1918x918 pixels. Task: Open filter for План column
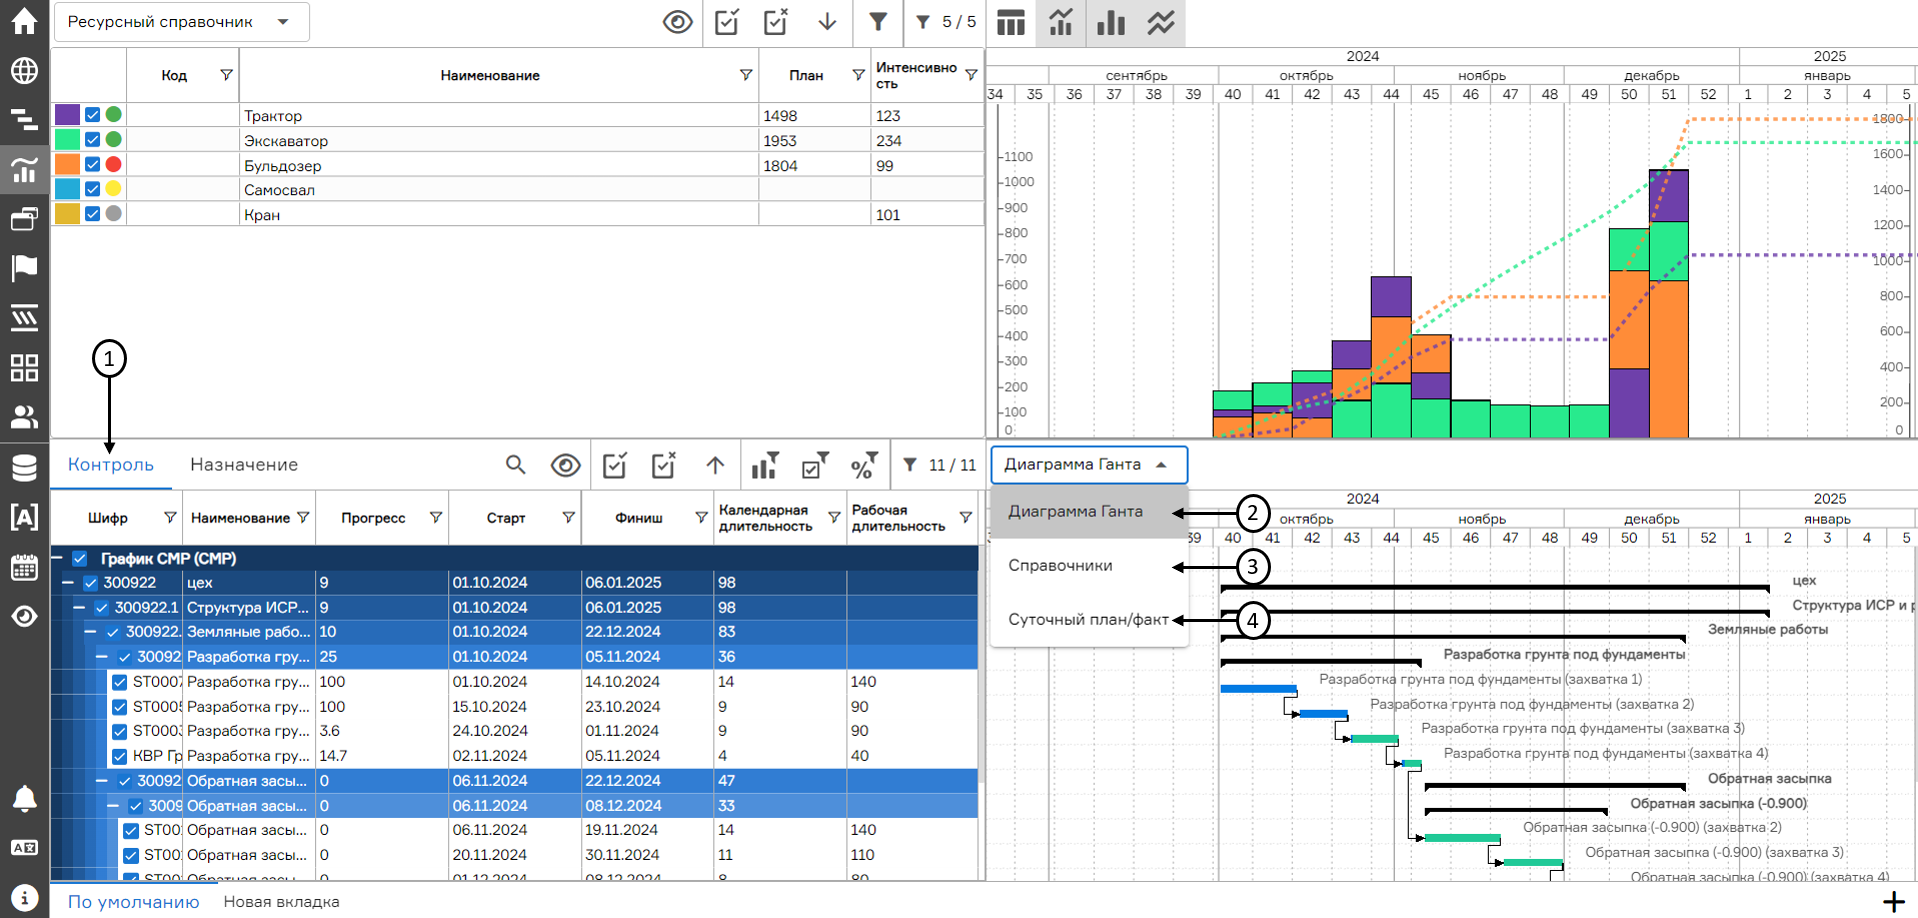[x=858, y=75]
